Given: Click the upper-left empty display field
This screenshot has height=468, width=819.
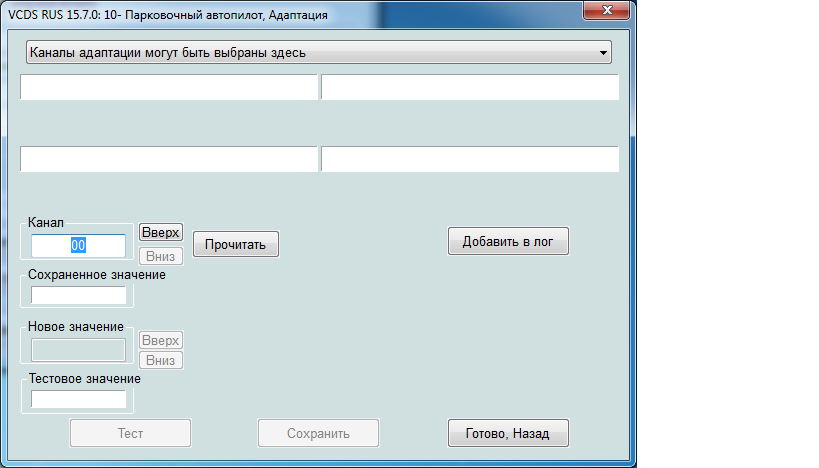Looking at the screenshot, I should point(169,88).
